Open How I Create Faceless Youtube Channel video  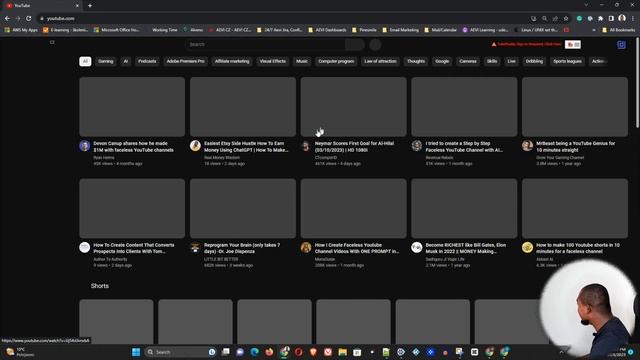(x=357, y=248)
